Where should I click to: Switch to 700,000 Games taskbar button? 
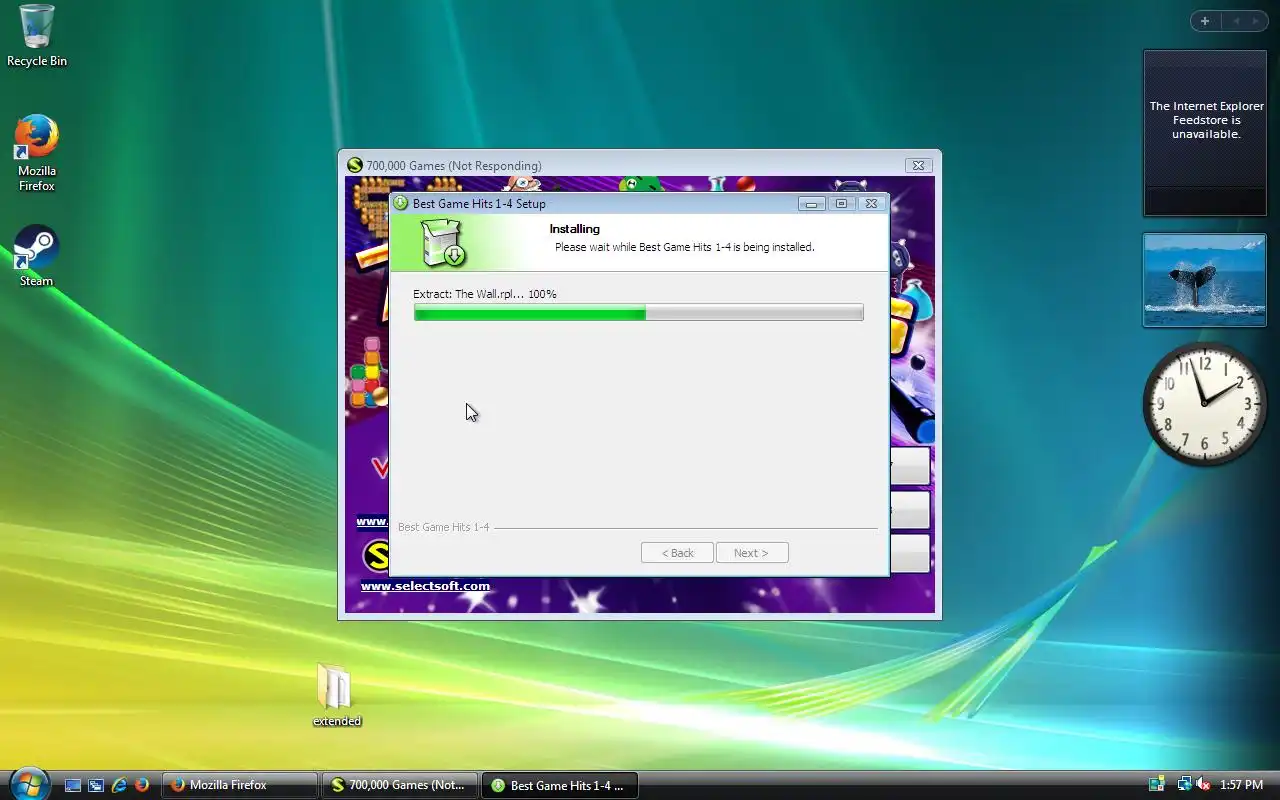pos(400,785)
